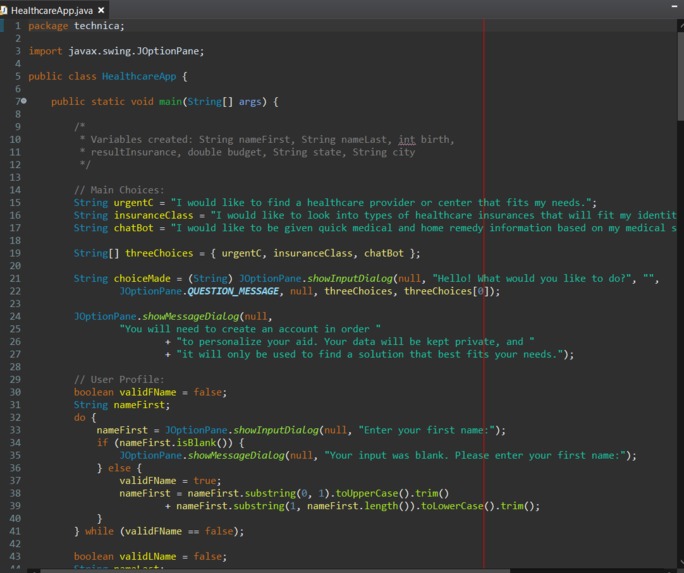Click the 'main' method name
This screenshot has height=573, width=684.
(170, 102)
